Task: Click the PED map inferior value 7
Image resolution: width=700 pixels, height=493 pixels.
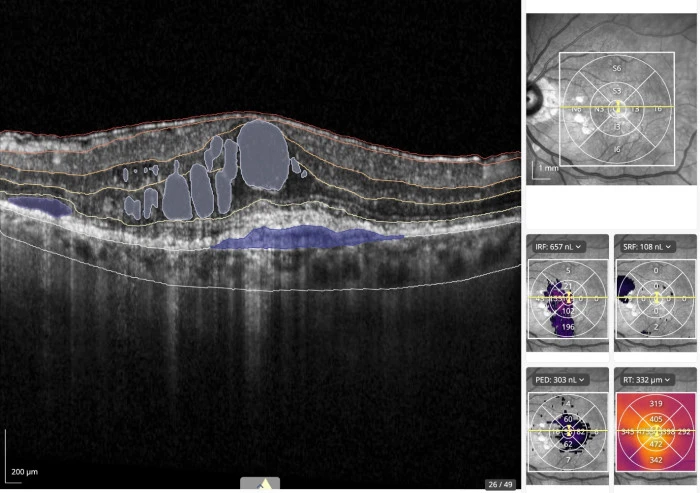Action: tap(568, 460)
